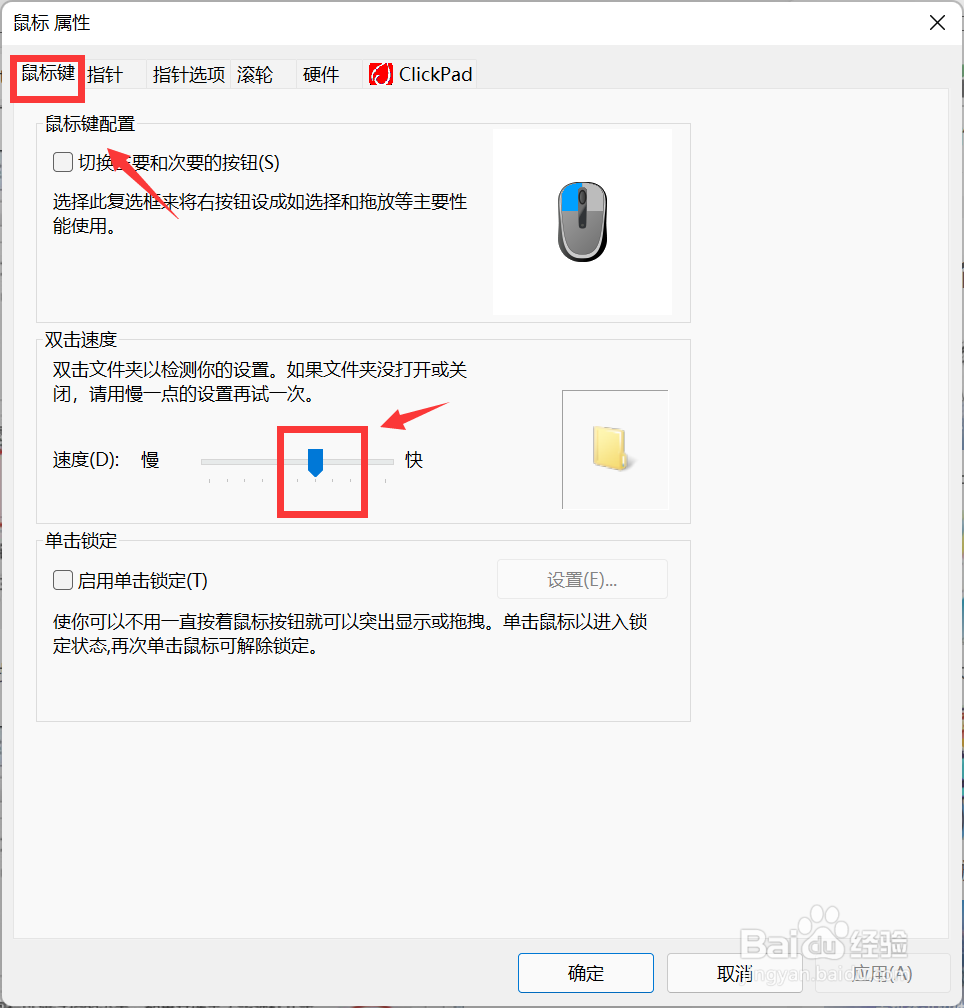The width and height of the screenshot is (964, 1008).
Task: Open the ClickPad tab
Action: [421, 75]
